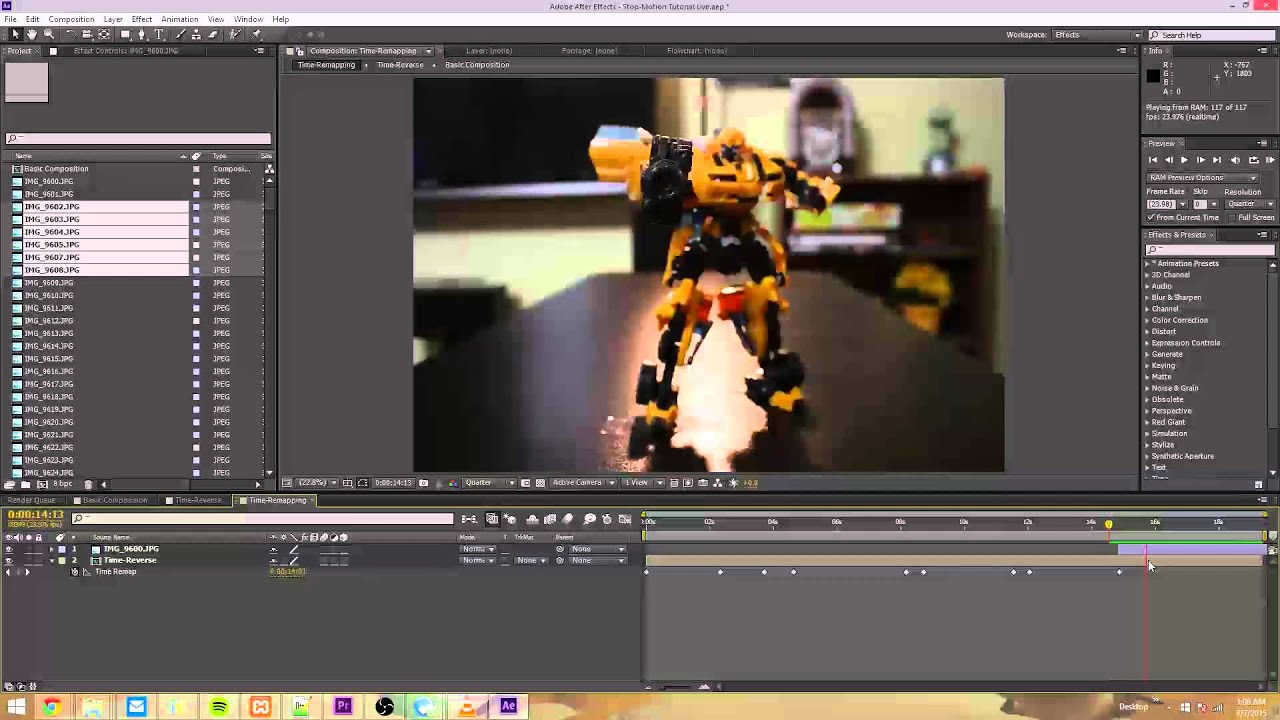Select the Zoom magnifier tool
Viewport: 1280px width, 720px height.
pos(49,34)
